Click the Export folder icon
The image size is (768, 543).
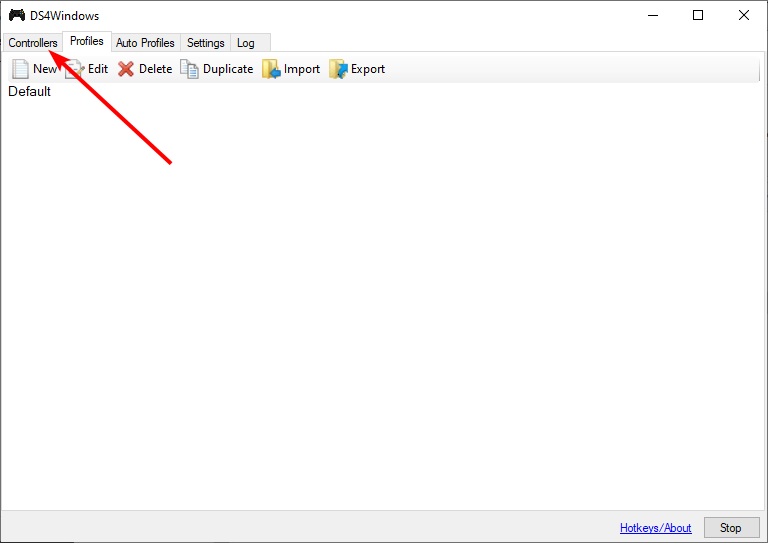click(x=338, y=69)
